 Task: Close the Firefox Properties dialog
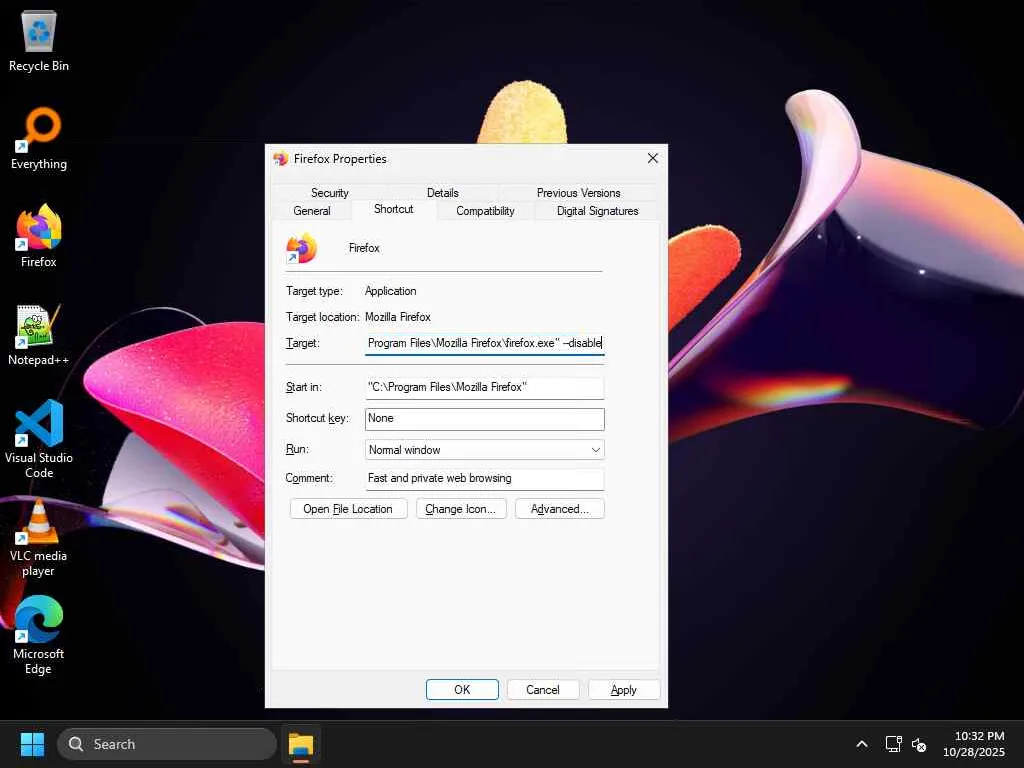[652, 159]
